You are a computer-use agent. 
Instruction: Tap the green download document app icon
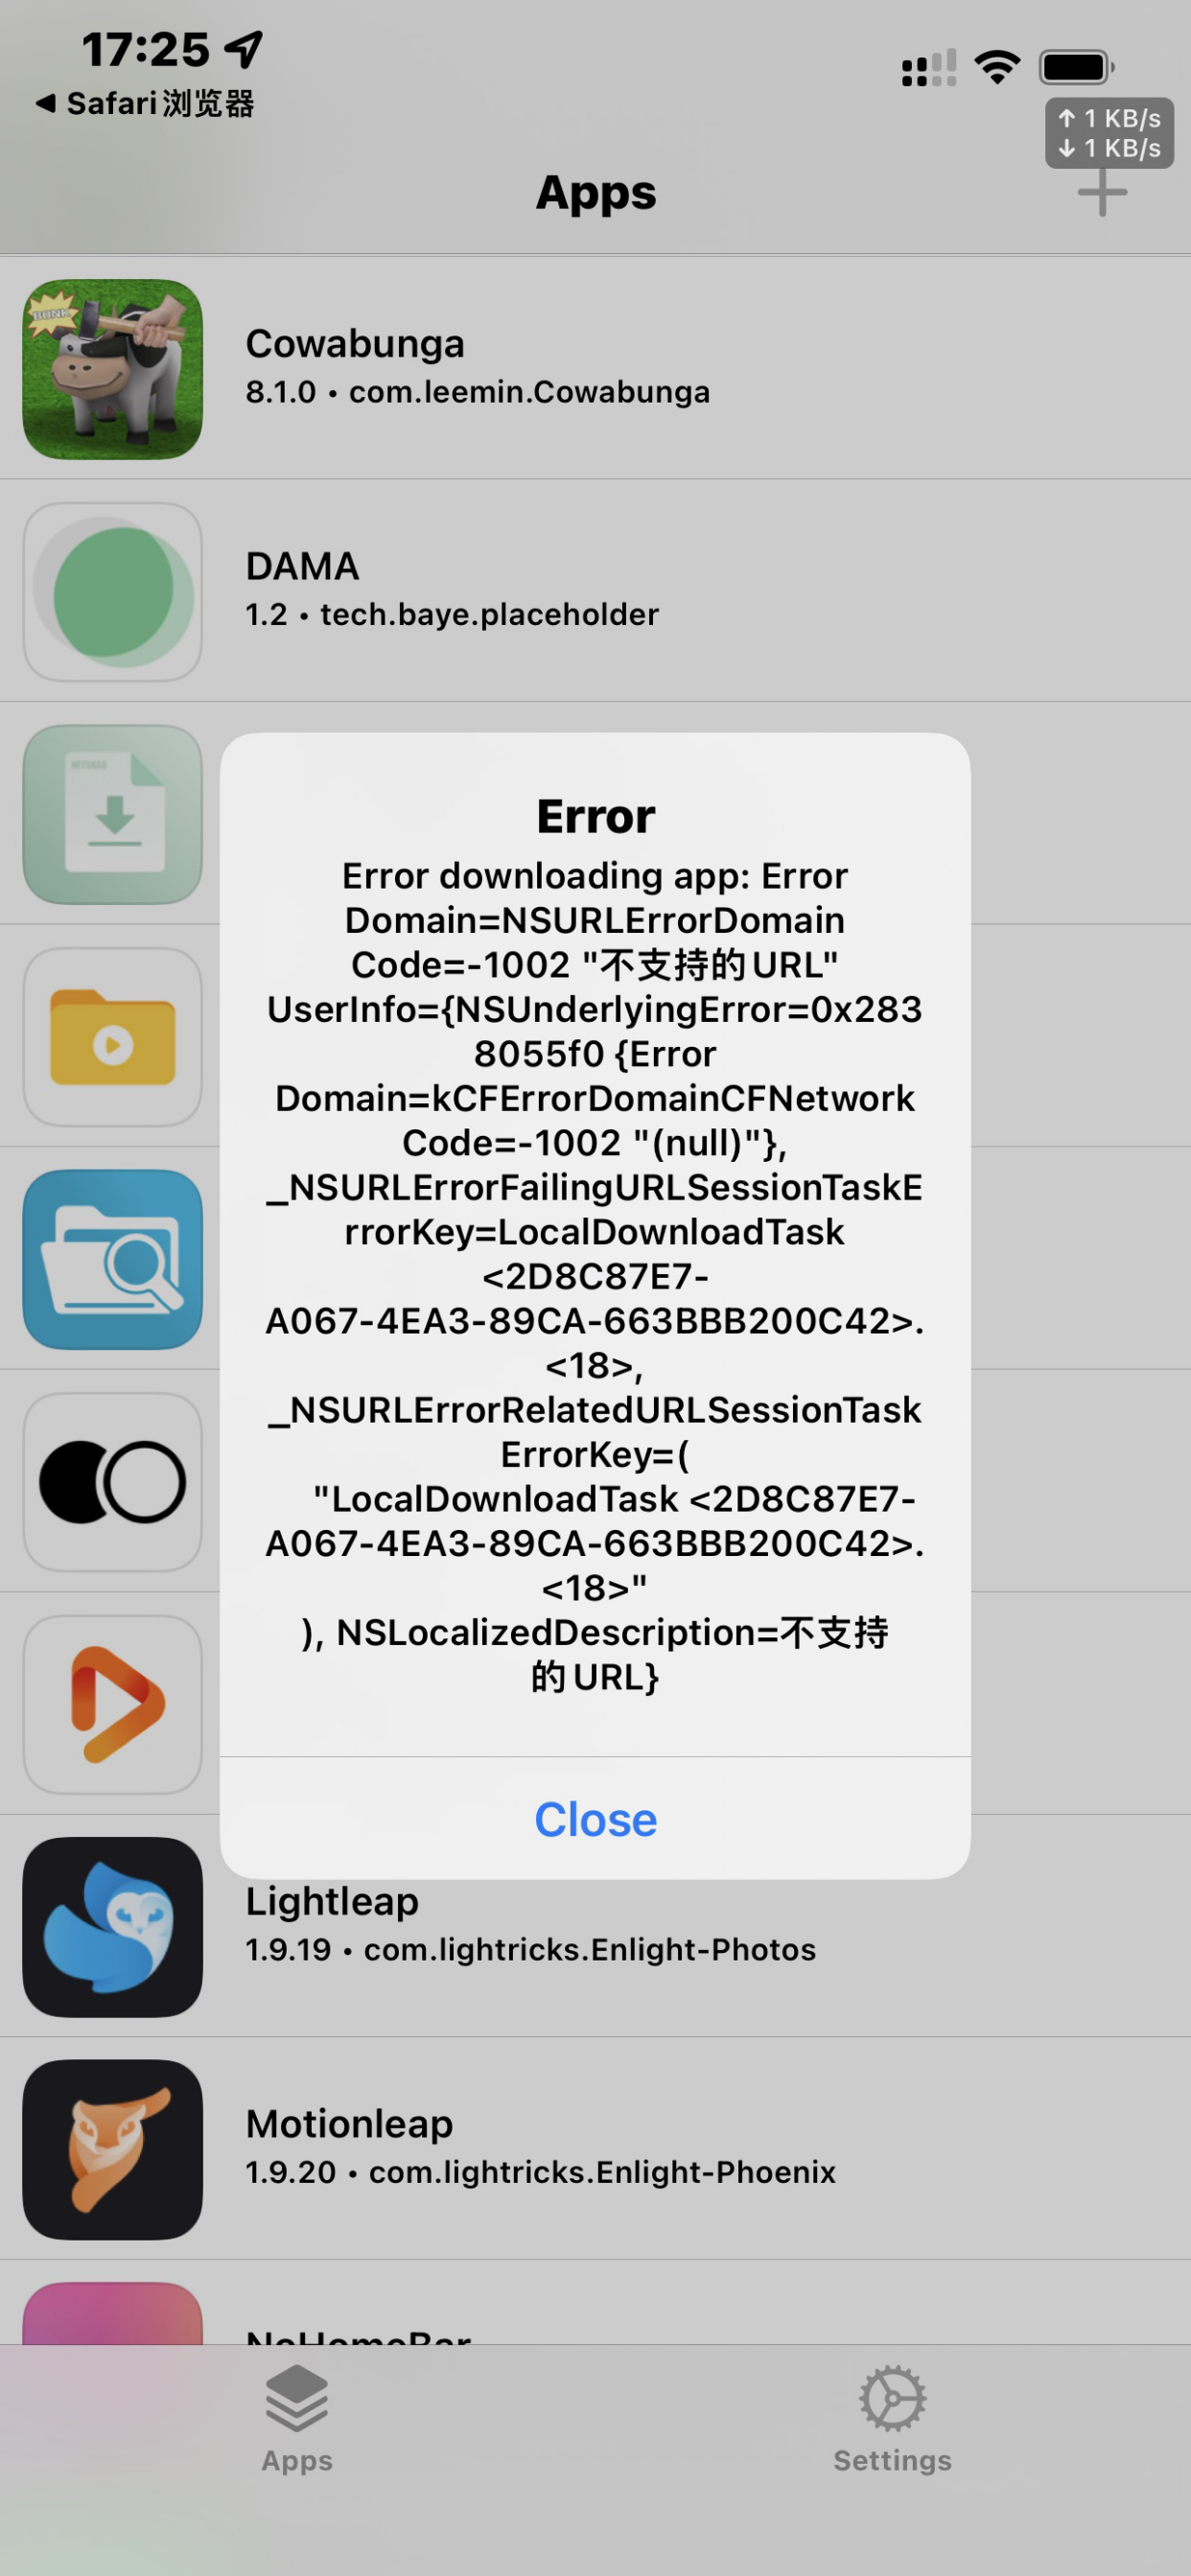coord(113,815)
